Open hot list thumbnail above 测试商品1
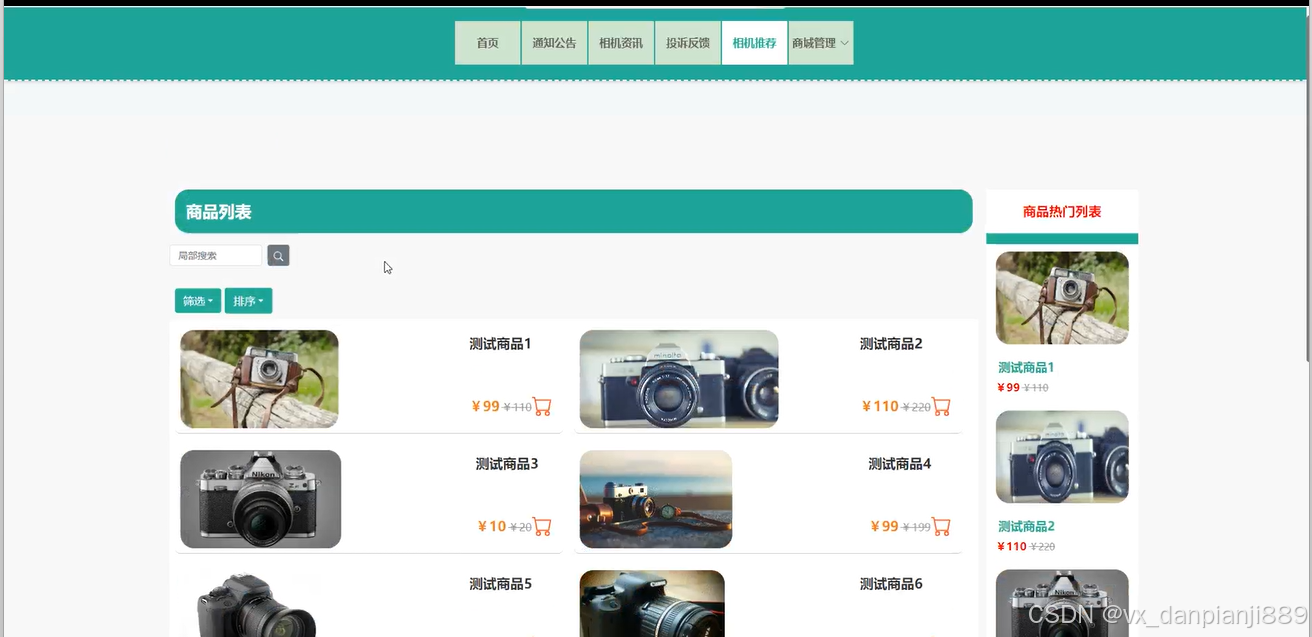 1062,298
